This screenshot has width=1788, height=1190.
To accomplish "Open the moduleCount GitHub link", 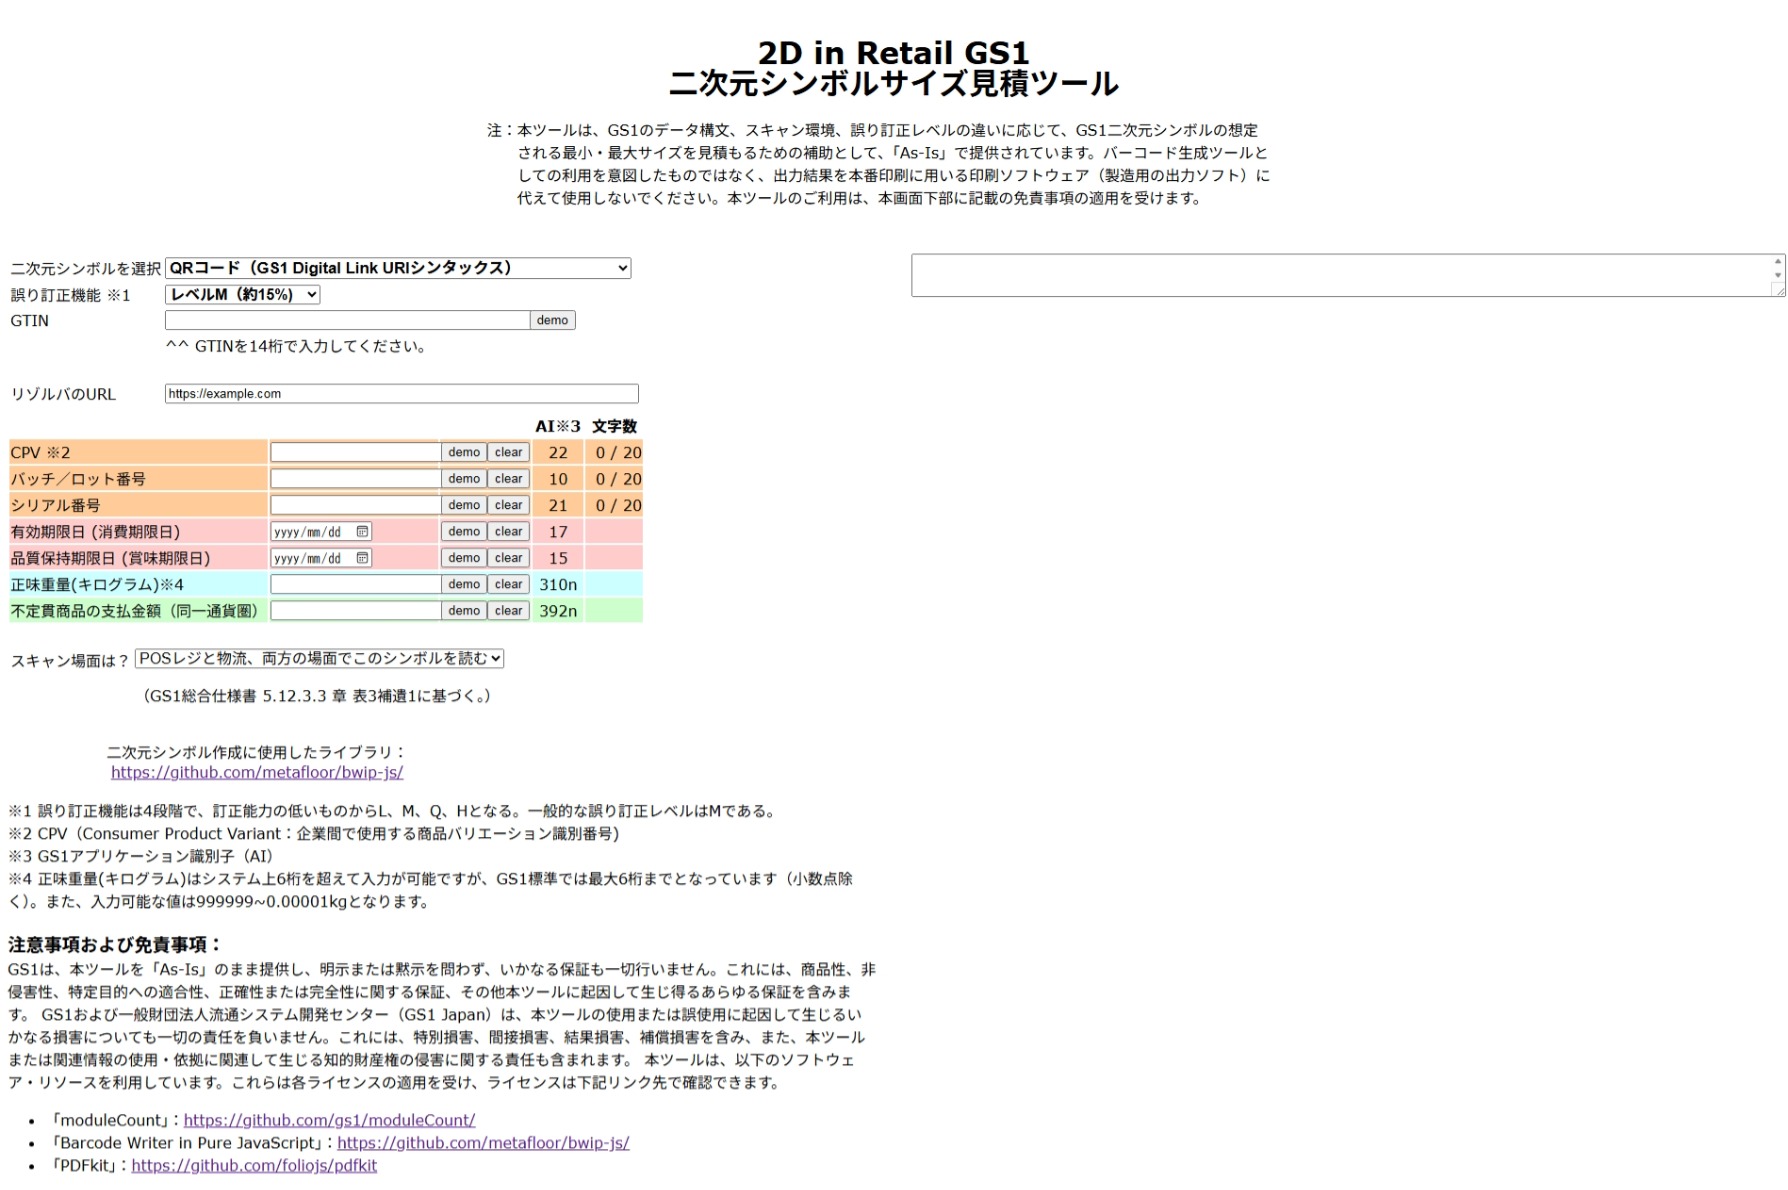I will pyautogui.click(x=330, y=1119).
